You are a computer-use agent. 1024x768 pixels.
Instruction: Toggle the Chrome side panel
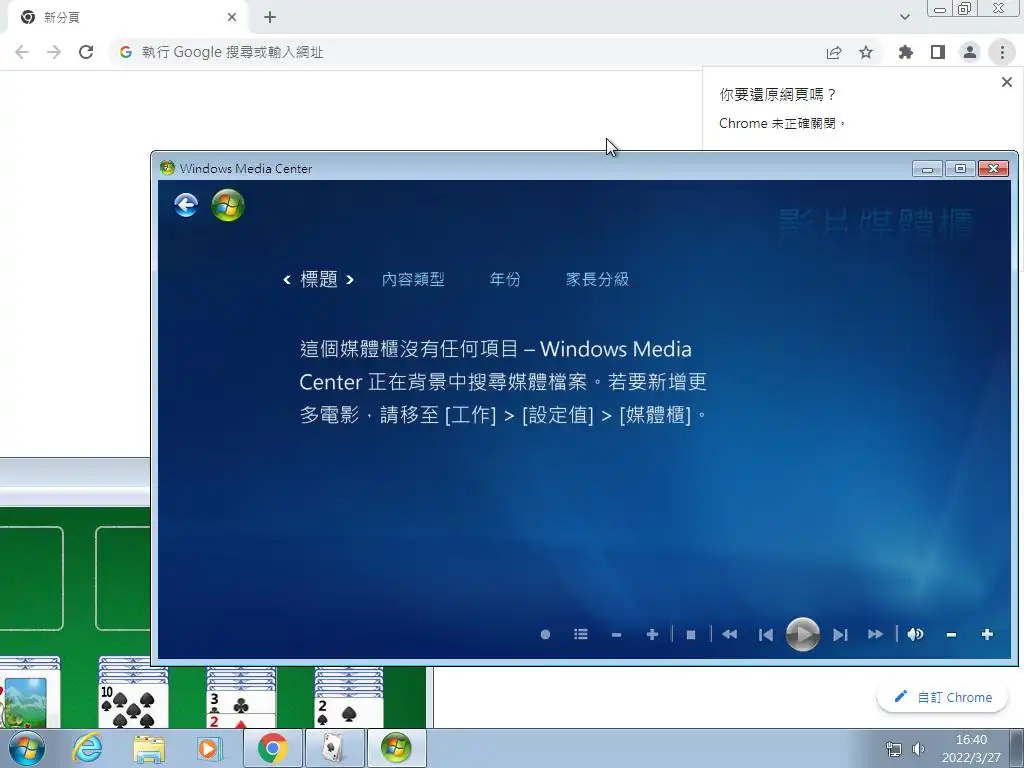tap(938, 52)
